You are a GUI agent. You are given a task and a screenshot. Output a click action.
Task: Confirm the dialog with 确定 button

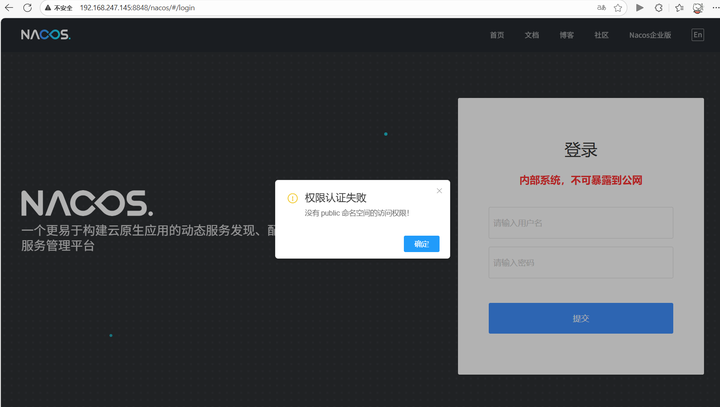(422, 244)
